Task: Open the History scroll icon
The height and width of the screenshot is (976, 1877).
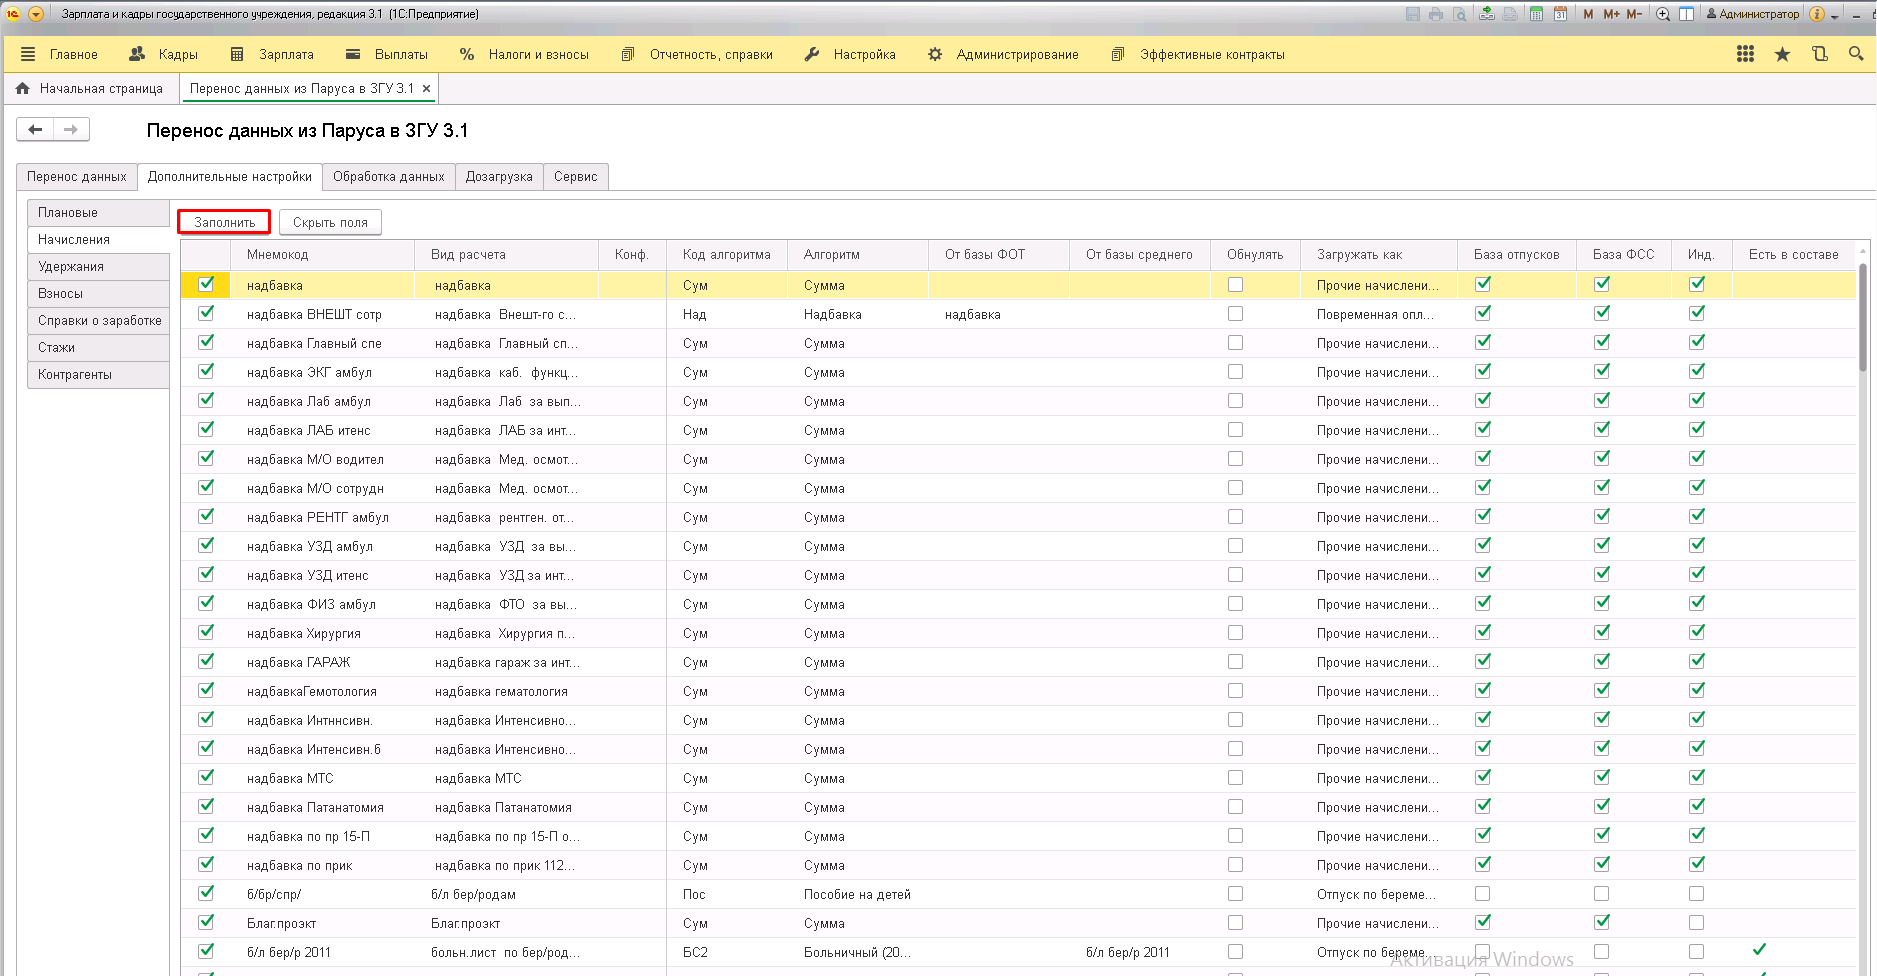Action: click(x=1819, y=54)
